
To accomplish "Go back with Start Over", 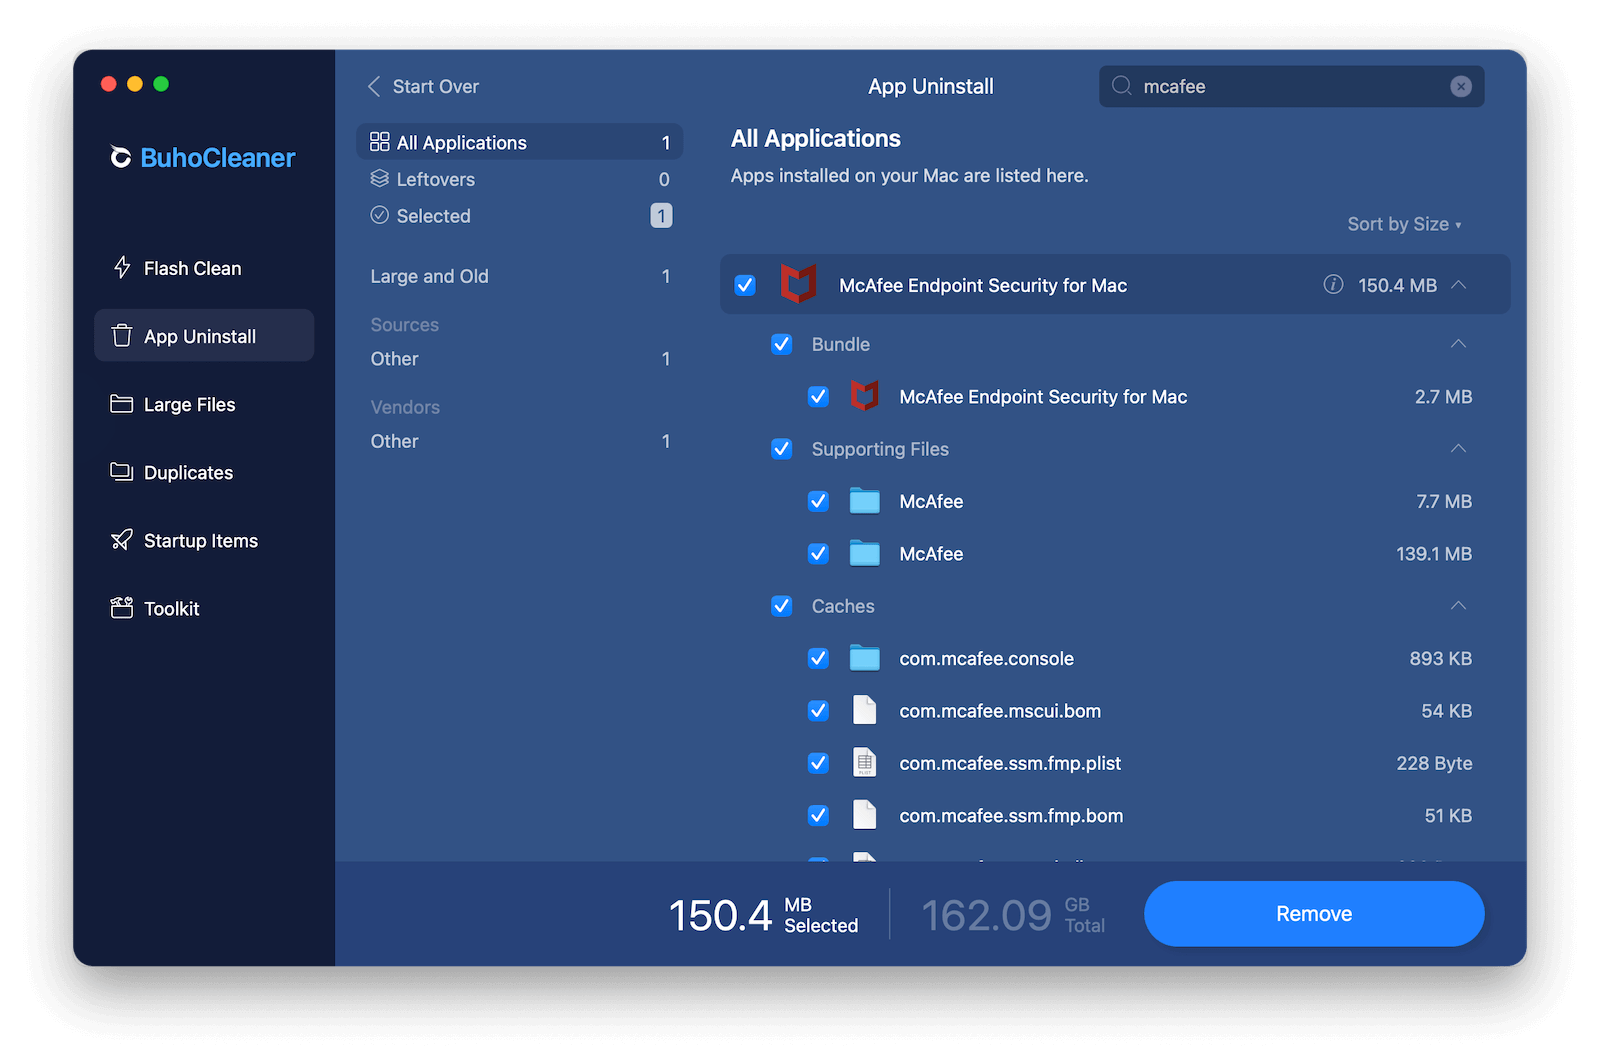I will pyautogui.click(x=424, y=86).
